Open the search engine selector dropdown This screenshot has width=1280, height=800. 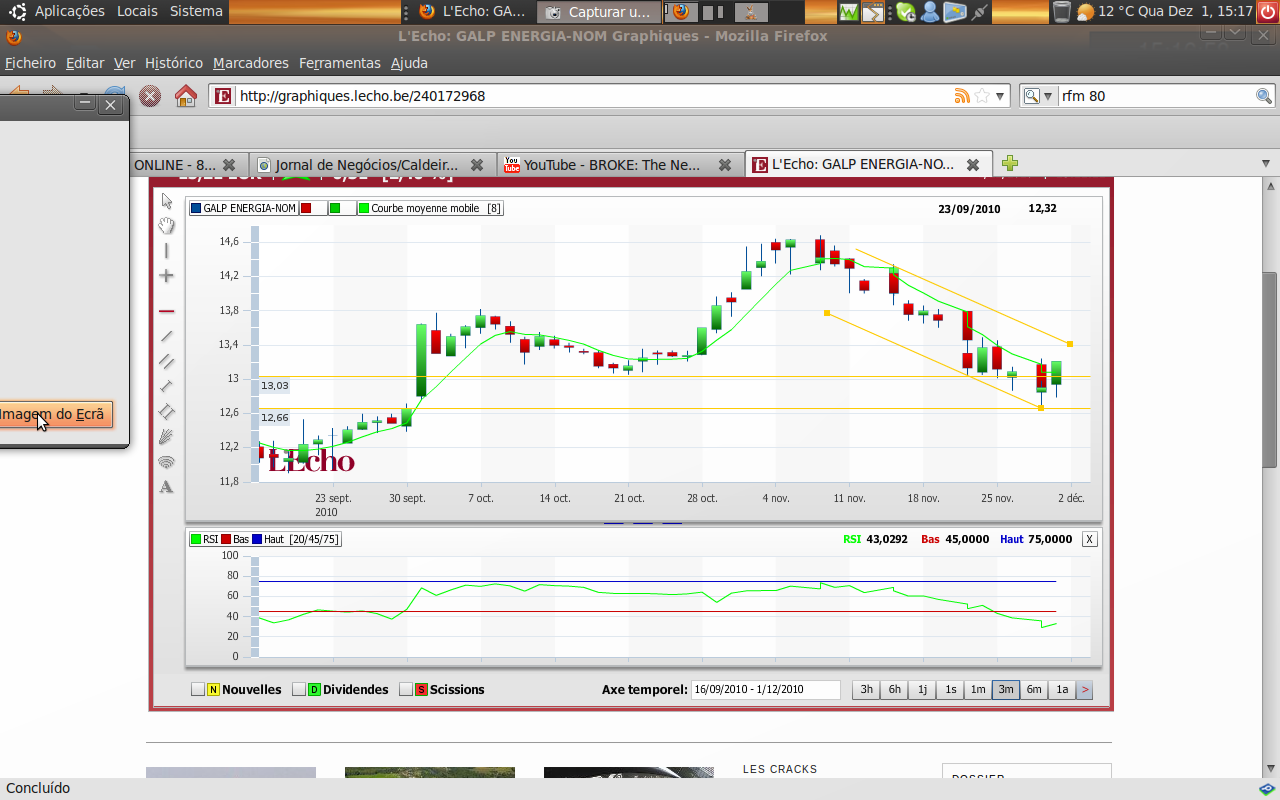click(1048, 97)
